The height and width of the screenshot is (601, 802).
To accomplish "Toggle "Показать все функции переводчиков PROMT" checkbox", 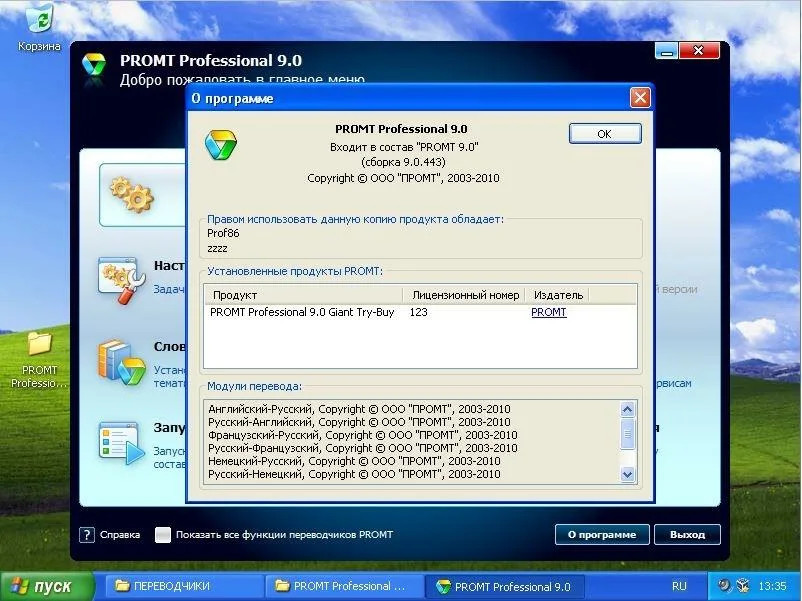I will tap(163, 535).
